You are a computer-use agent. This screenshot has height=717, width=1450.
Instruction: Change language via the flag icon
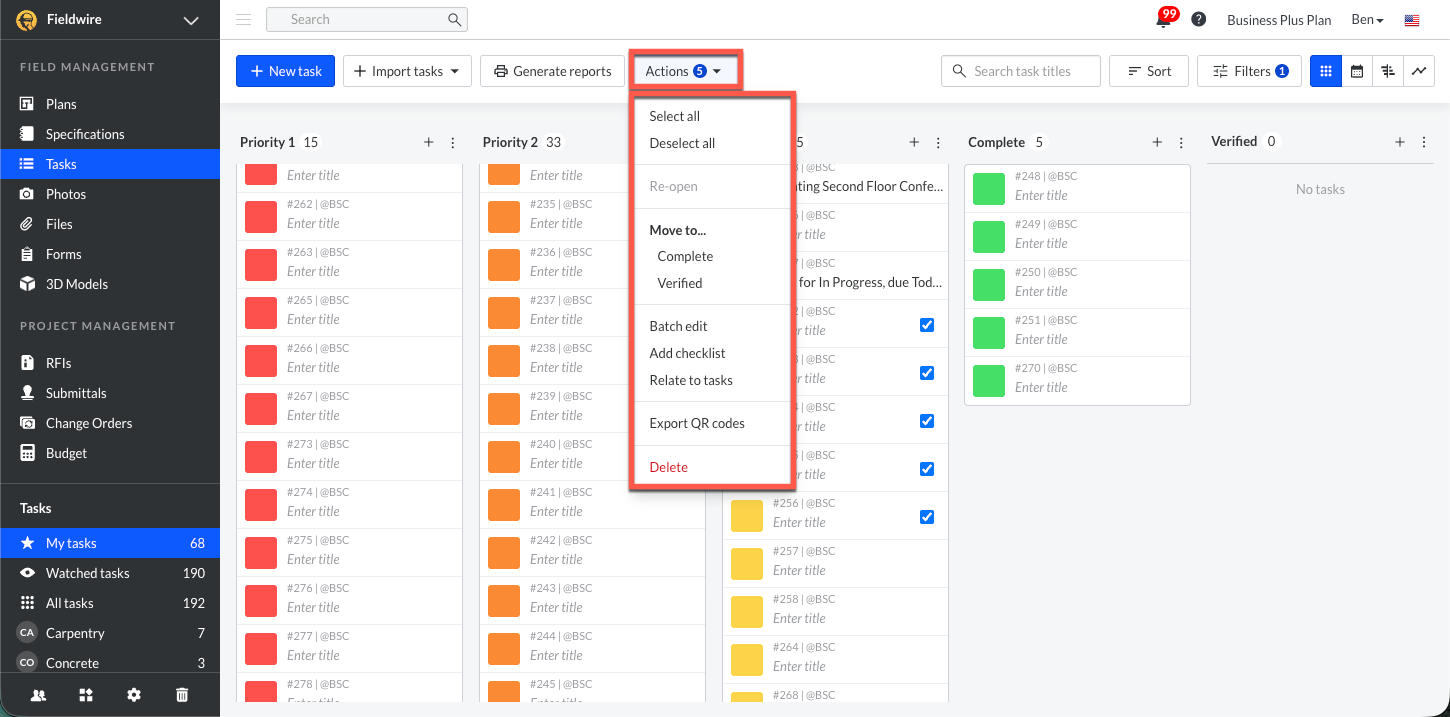click(x=1412, y=20)
